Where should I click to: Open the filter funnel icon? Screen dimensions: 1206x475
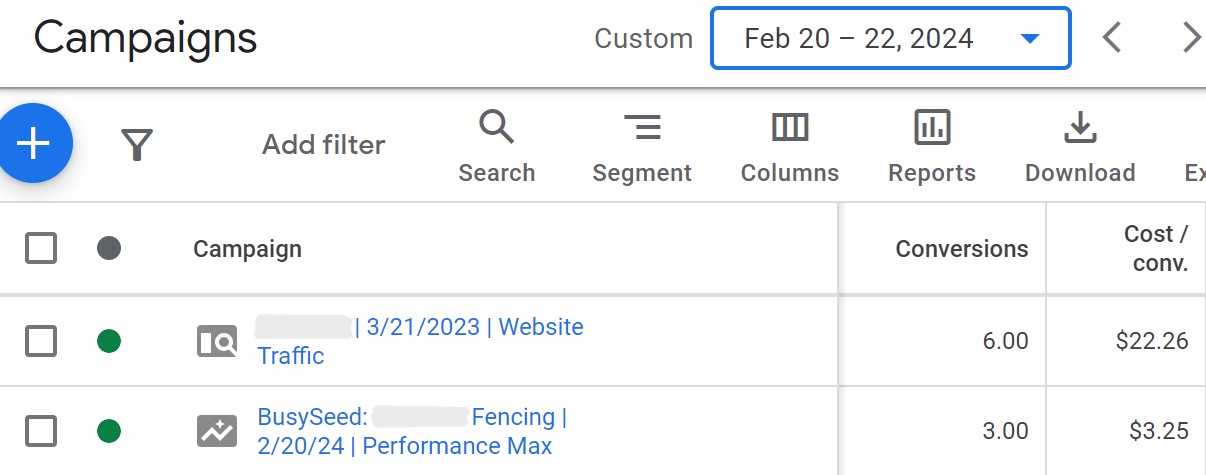137,145
